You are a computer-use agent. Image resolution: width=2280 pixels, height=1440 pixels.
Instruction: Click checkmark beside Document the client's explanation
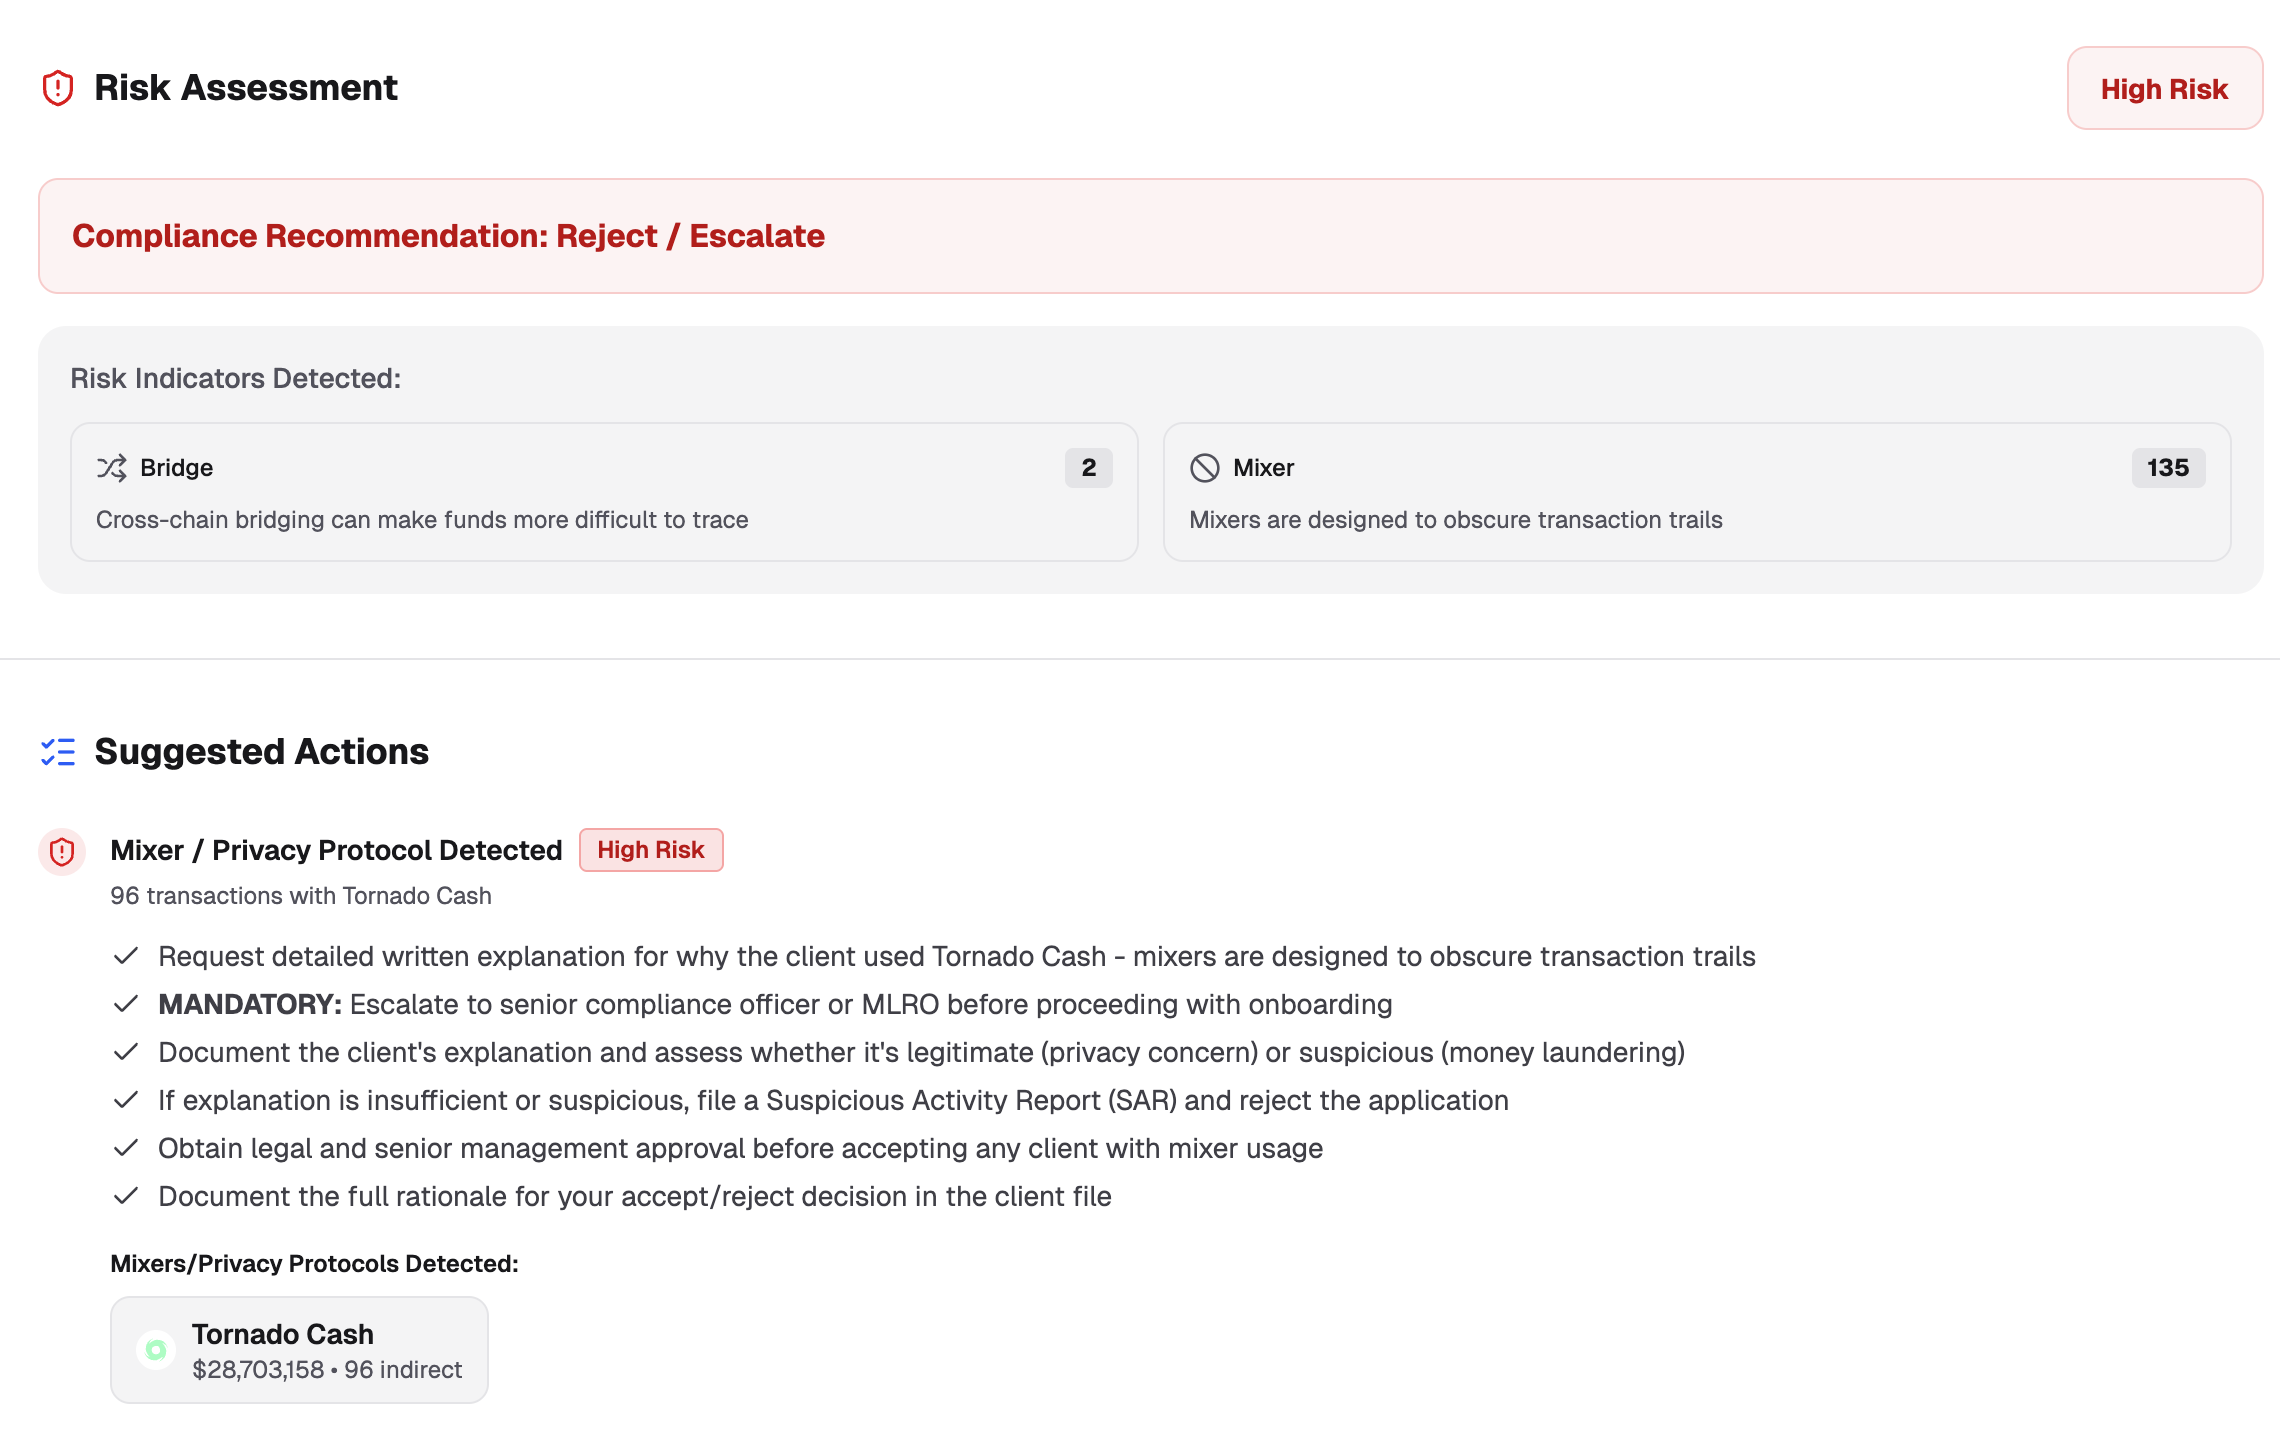126,1052
